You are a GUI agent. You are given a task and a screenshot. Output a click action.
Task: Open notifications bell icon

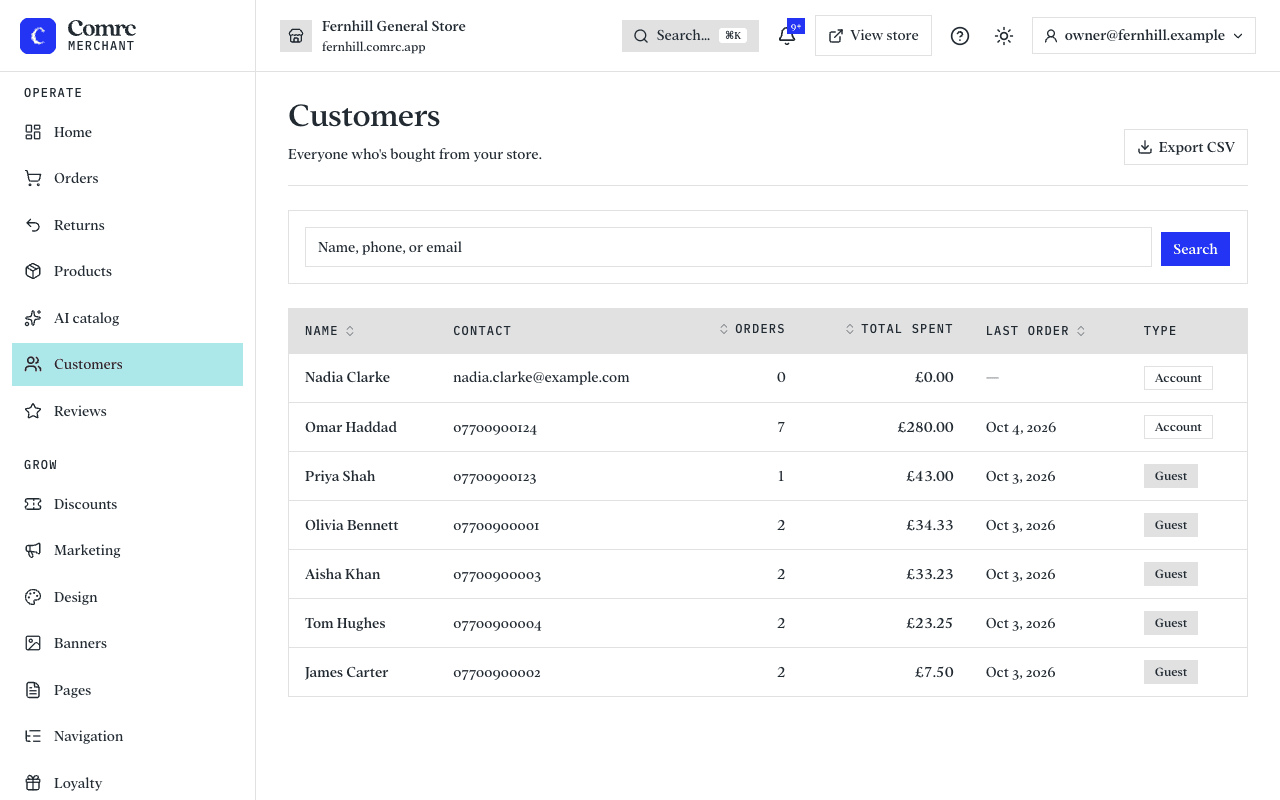click(787, 36)
